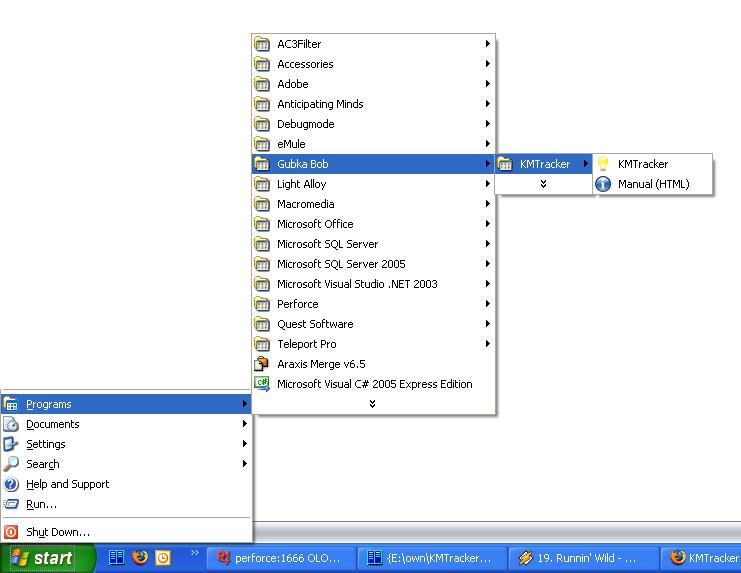Click the Araxis Merge v6.5 icon
The width and height of the screenshot is (741, 573).
tap(262, 364)
